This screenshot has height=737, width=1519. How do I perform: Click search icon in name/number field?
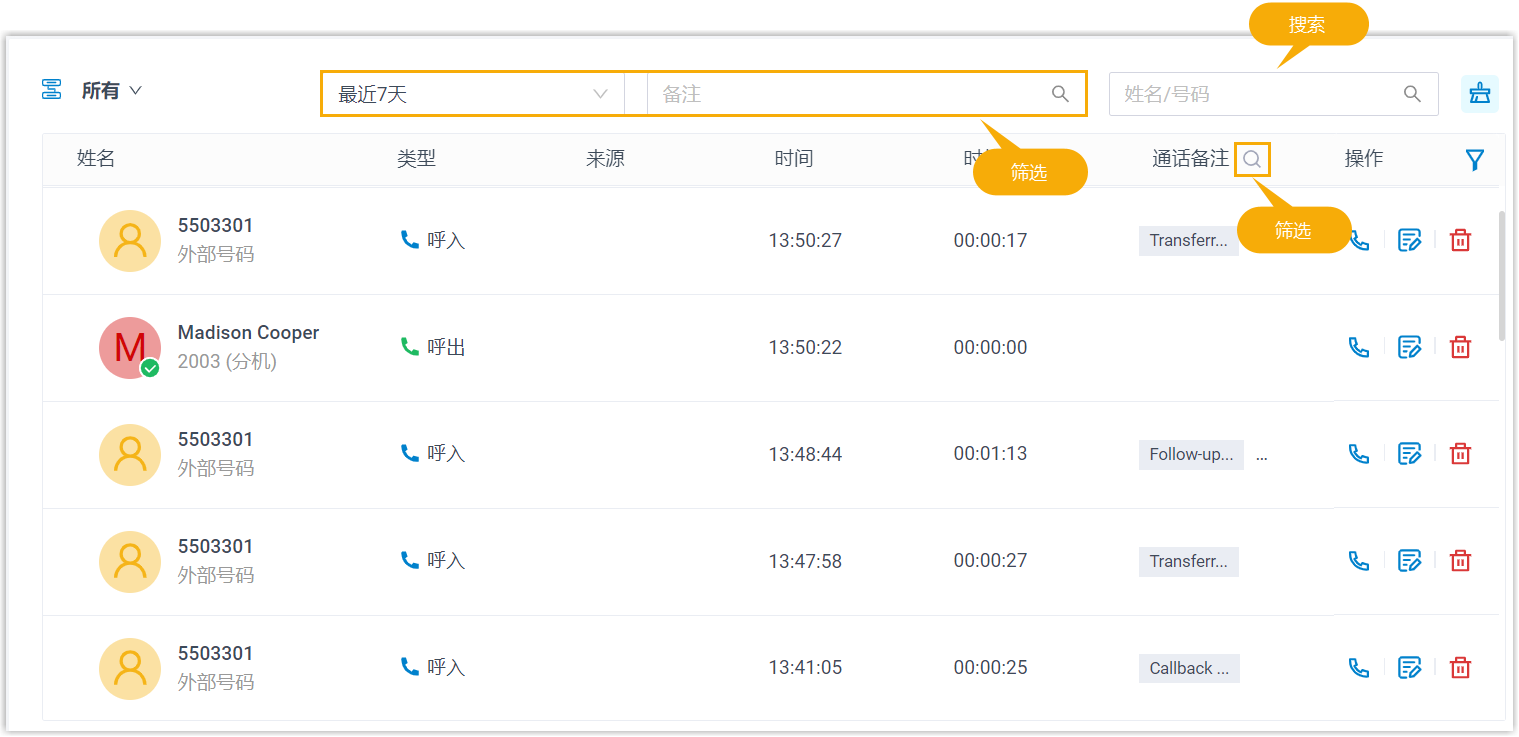(x=1412, y=94)
